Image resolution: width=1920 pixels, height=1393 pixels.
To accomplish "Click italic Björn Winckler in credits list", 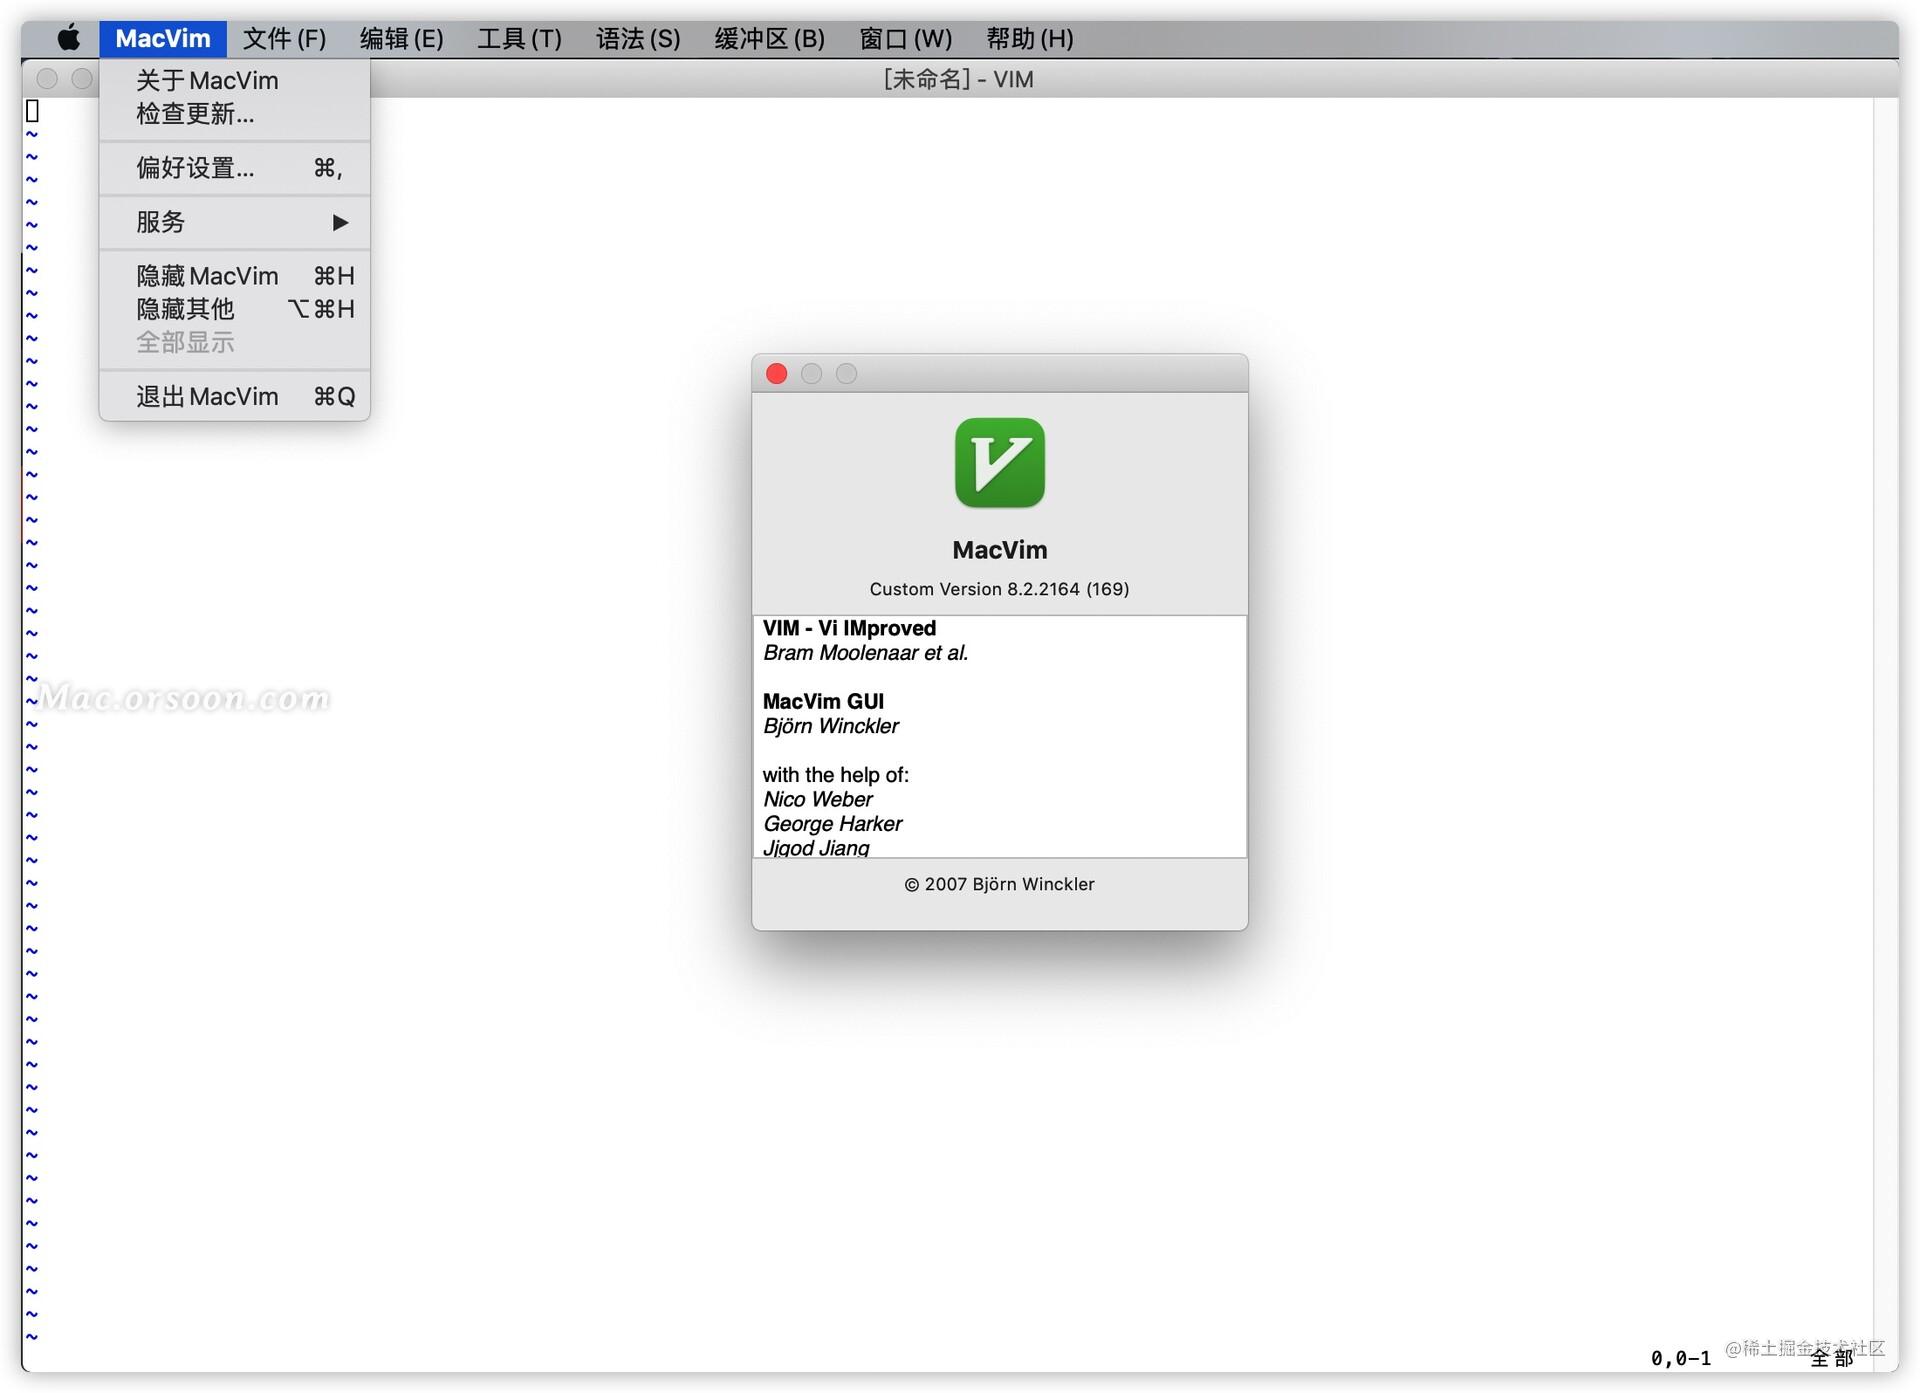I will click(830, 726).
